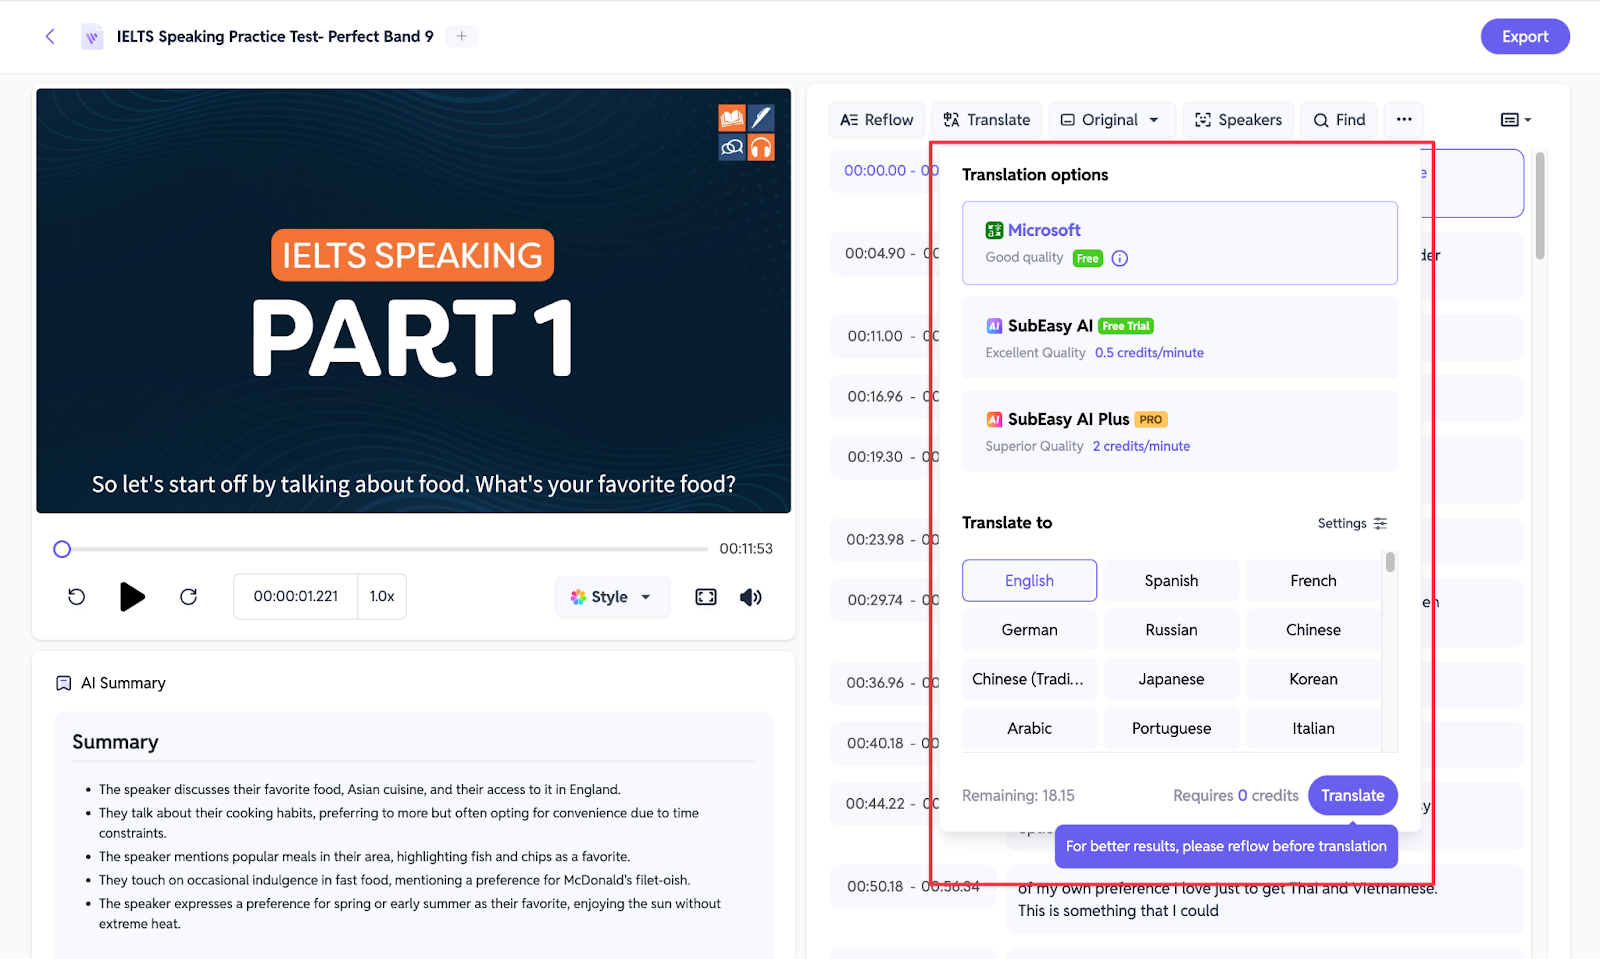
Task: Choose Spanish as target language
Action: pyautogui.click(x=1171, y=581)
